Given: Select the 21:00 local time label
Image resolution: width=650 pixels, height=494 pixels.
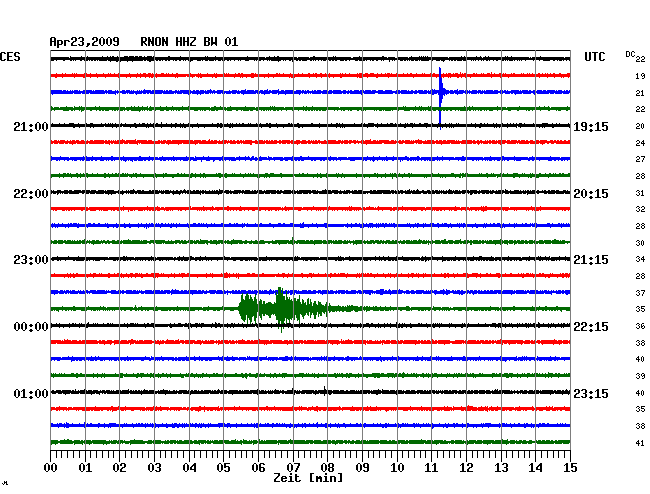Looking at the screenshot, I should (x=31, y=126).
